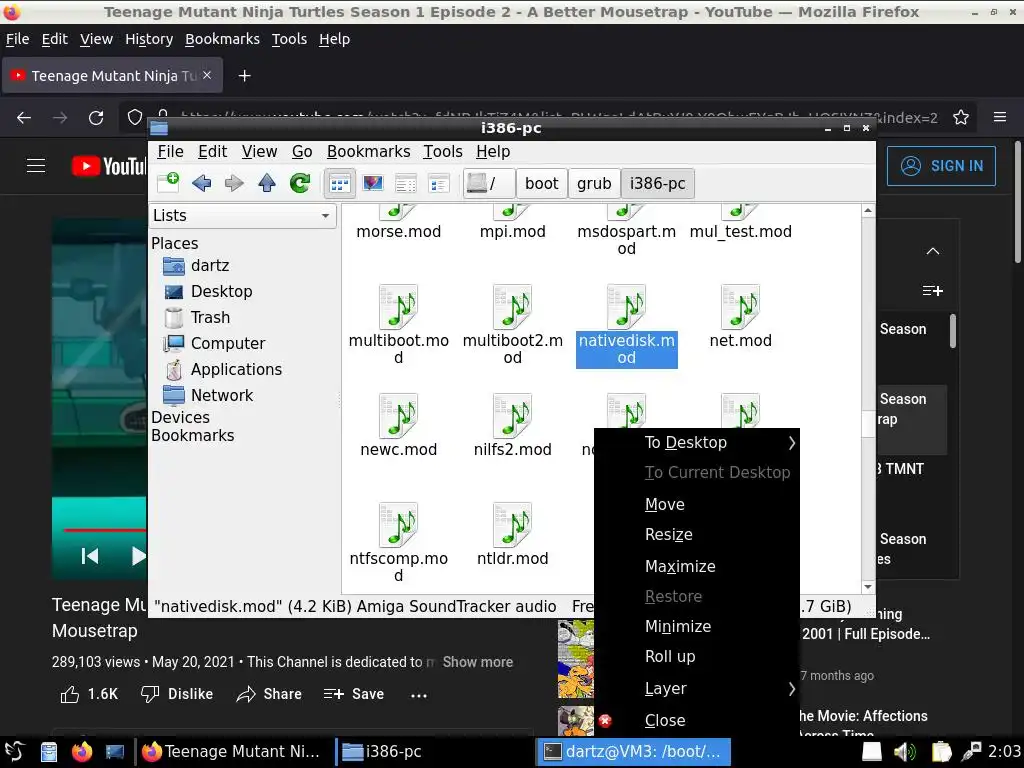Select the multiboot2.mod file icon
The width and height of the screenshot is (1024, 768).
(x=513, y=307)
